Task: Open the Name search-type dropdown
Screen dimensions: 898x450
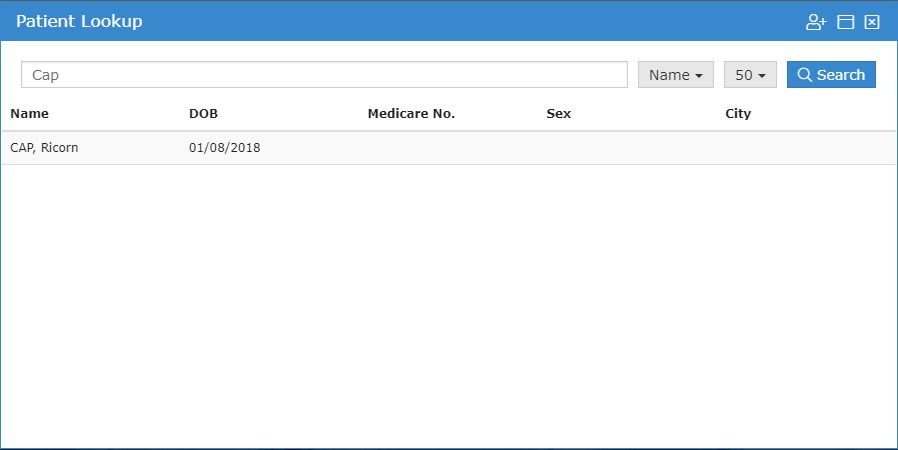Action: tap(676, 75)
